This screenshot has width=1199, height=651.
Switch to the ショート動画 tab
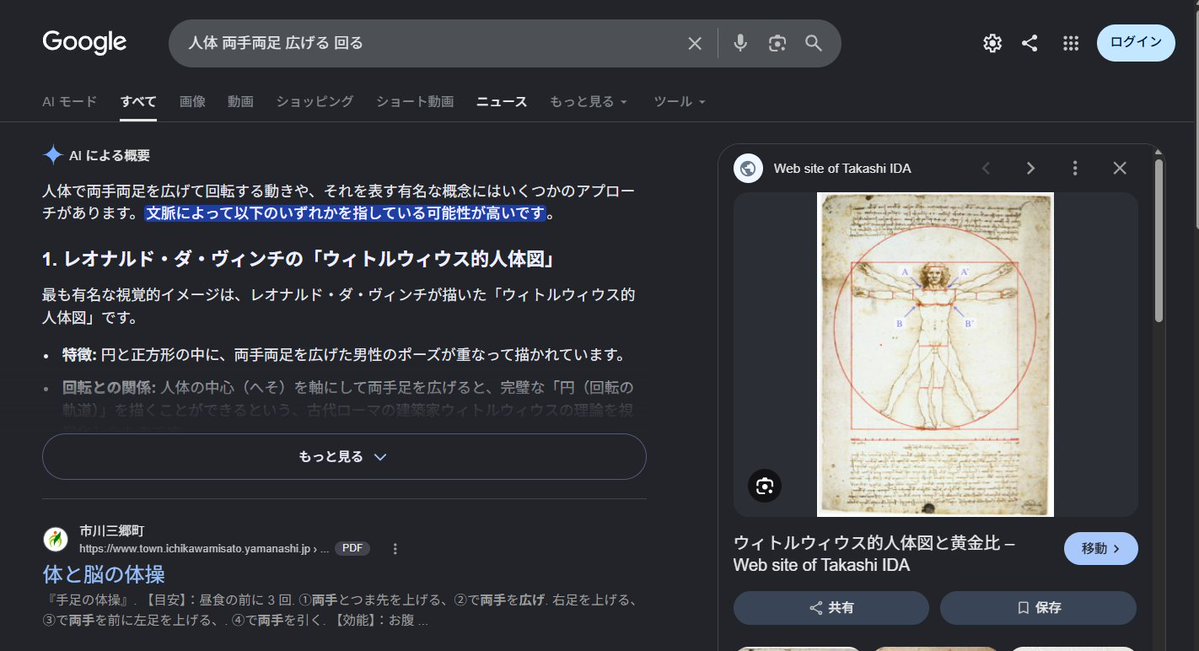click(414, 102)
